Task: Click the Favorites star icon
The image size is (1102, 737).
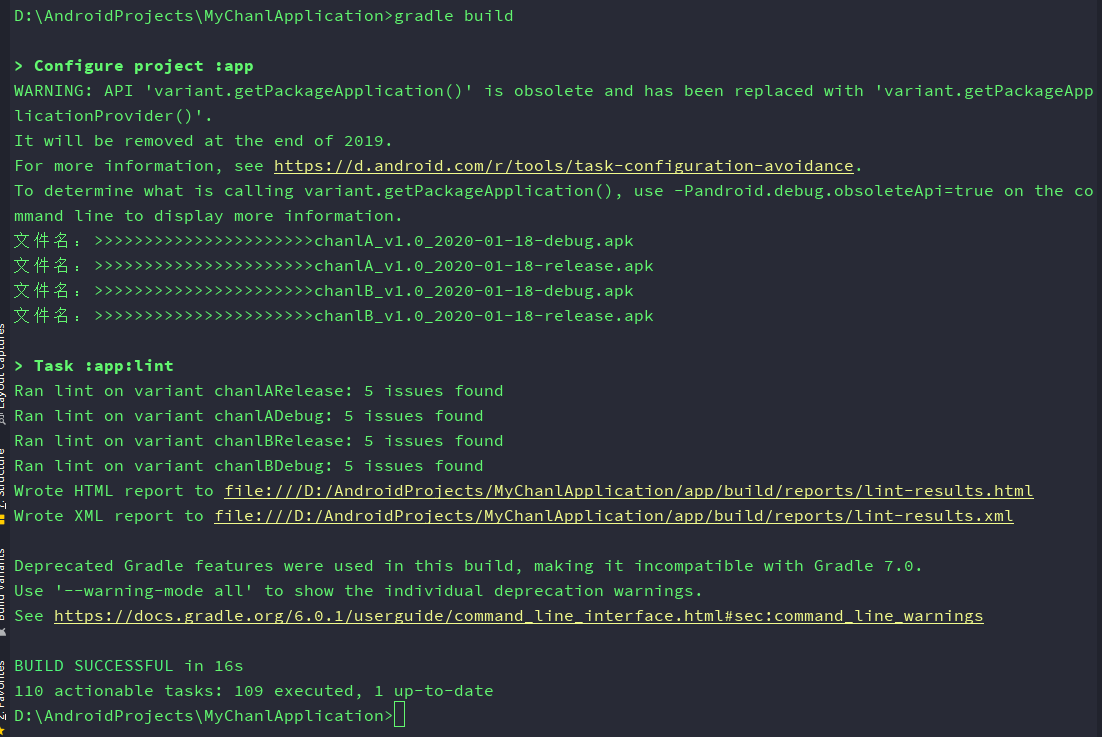Action: [x=3, y=731]
